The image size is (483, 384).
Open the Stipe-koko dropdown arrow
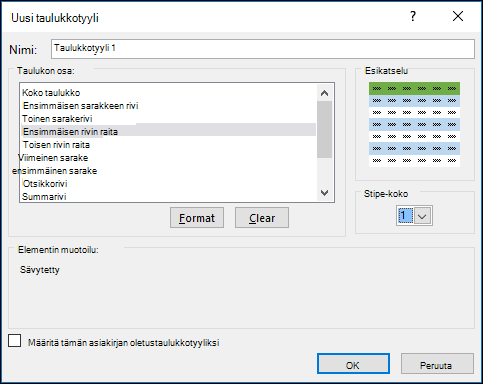click(422, 216)
